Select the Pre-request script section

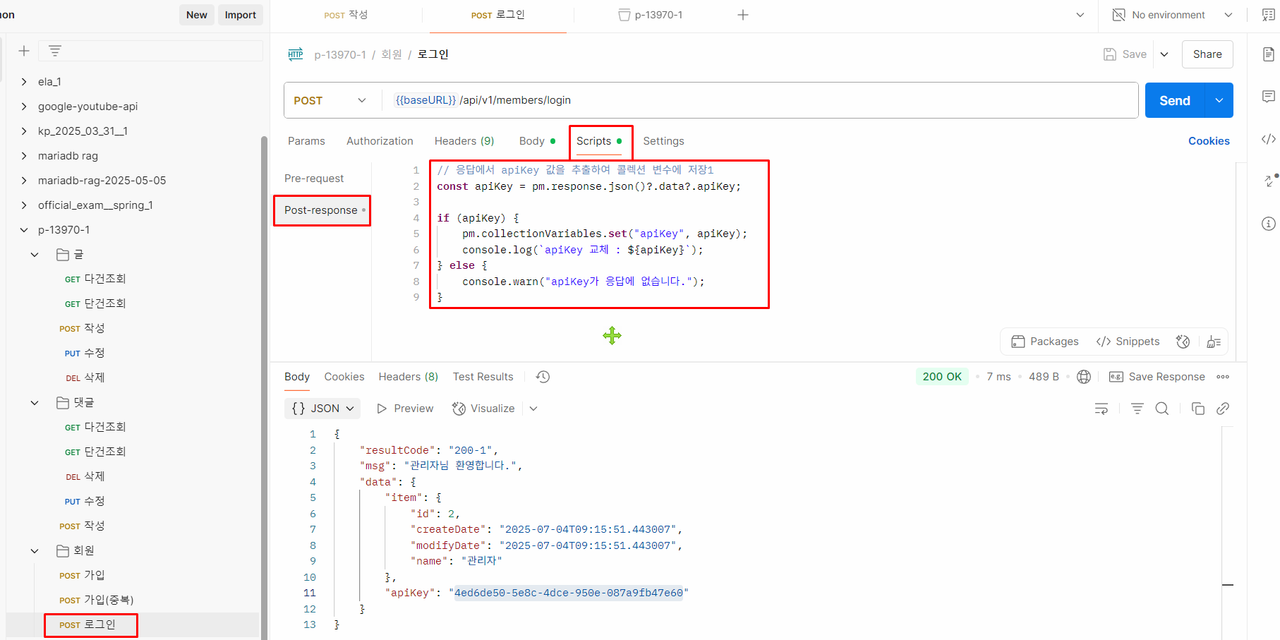(x=314, y=178)
